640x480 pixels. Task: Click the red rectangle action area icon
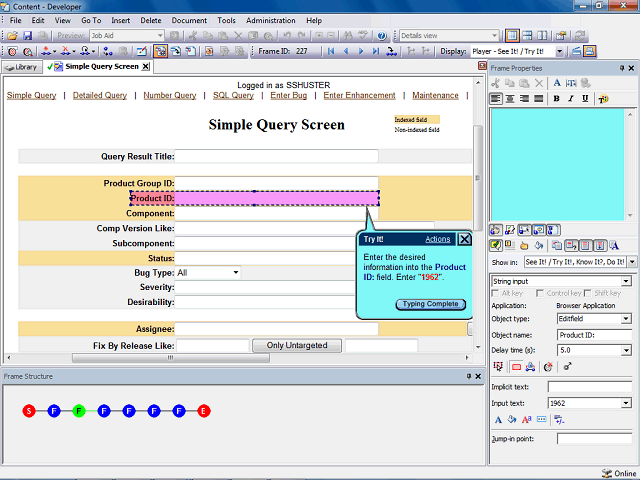516,367
